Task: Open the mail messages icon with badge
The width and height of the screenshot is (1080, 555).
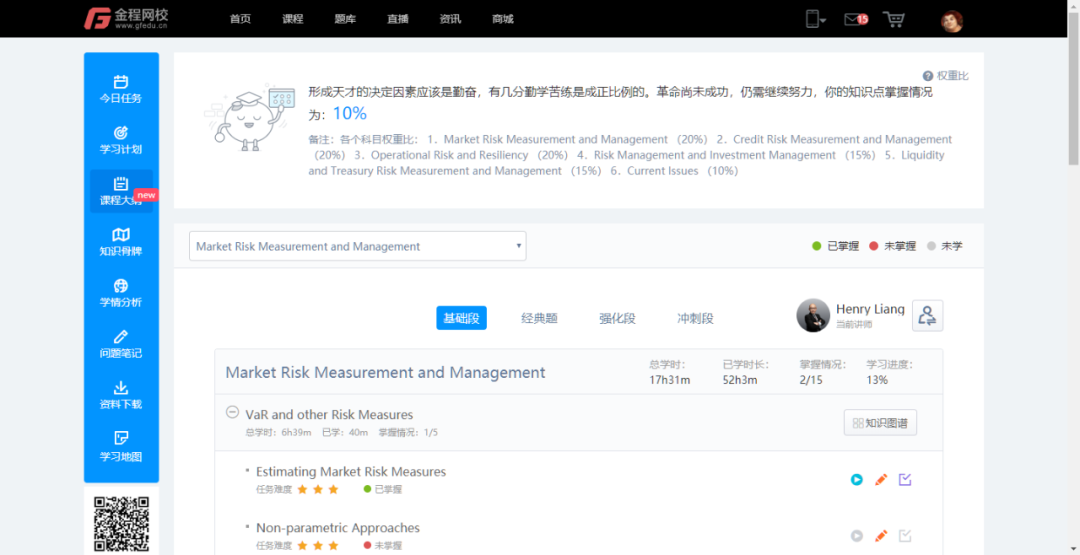Action: click(854, 19)
